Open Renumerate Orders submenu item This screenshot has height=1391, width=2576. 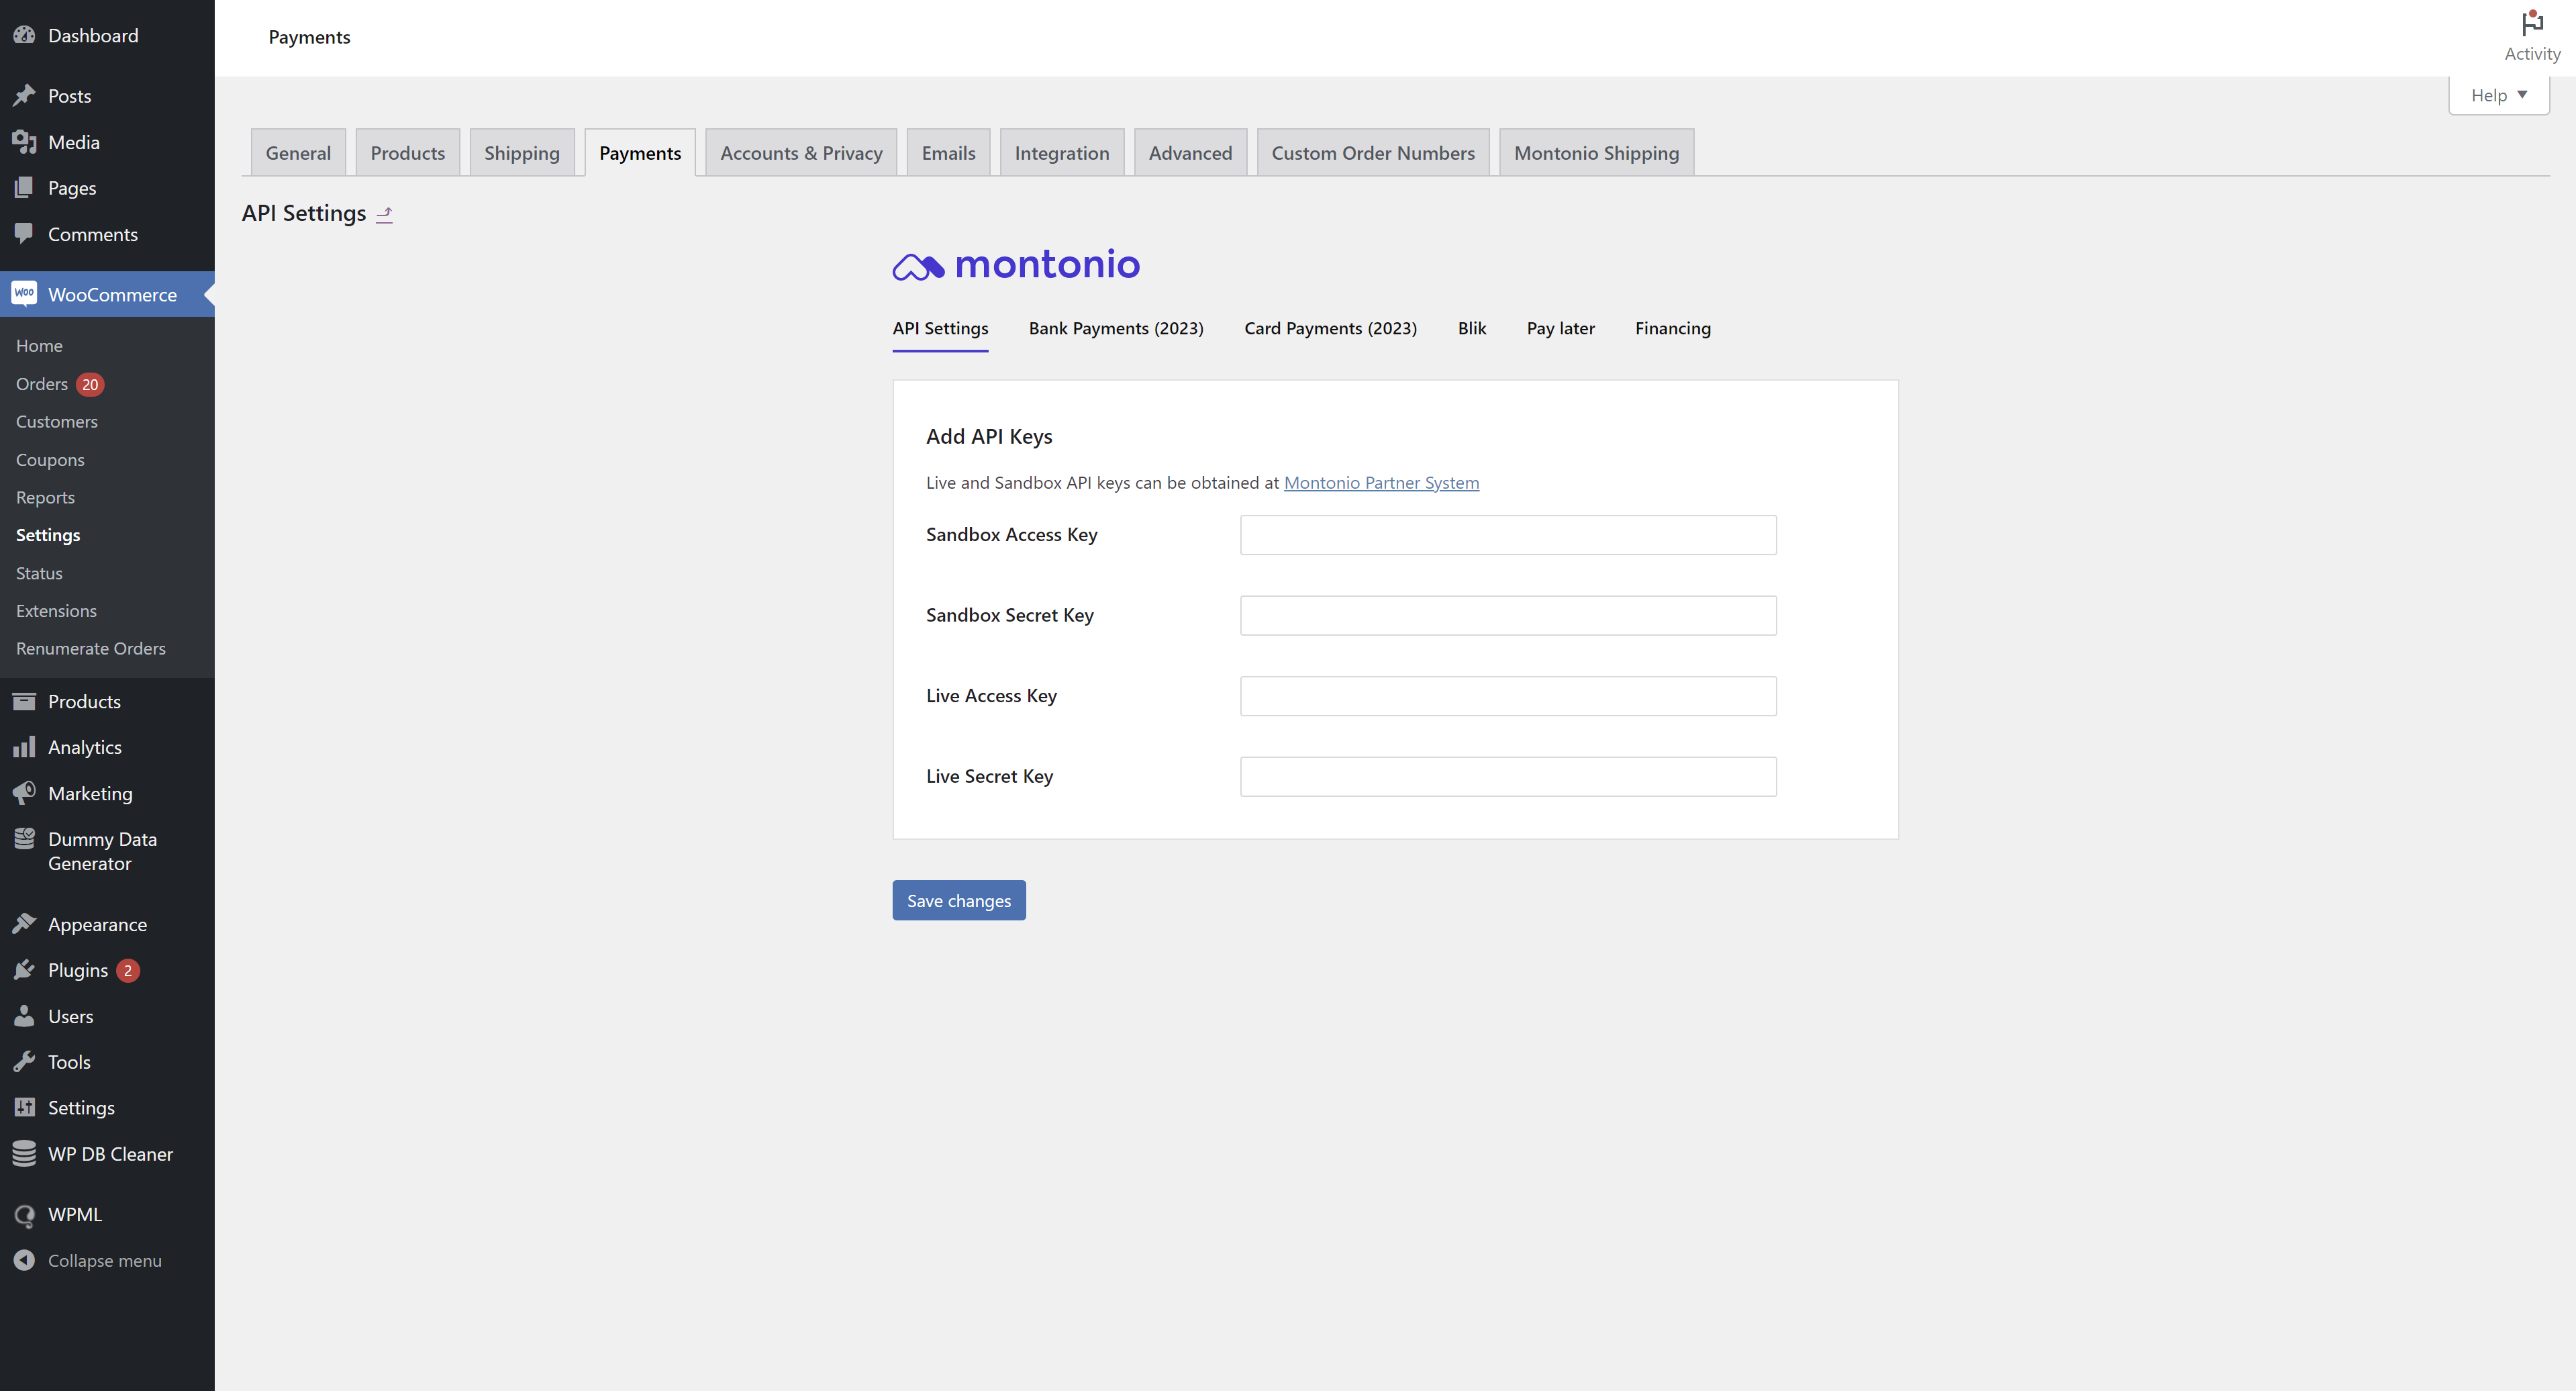(x=91, y=648)
